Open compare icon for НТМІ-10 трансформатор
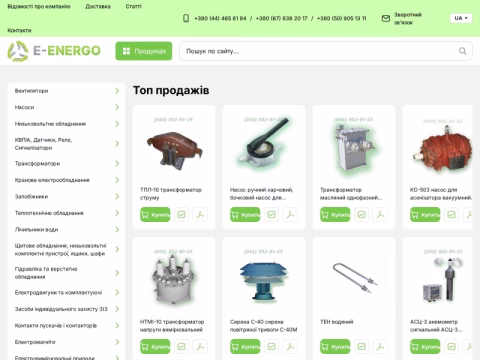The image size is (480, 360). [x=181, y=347]
